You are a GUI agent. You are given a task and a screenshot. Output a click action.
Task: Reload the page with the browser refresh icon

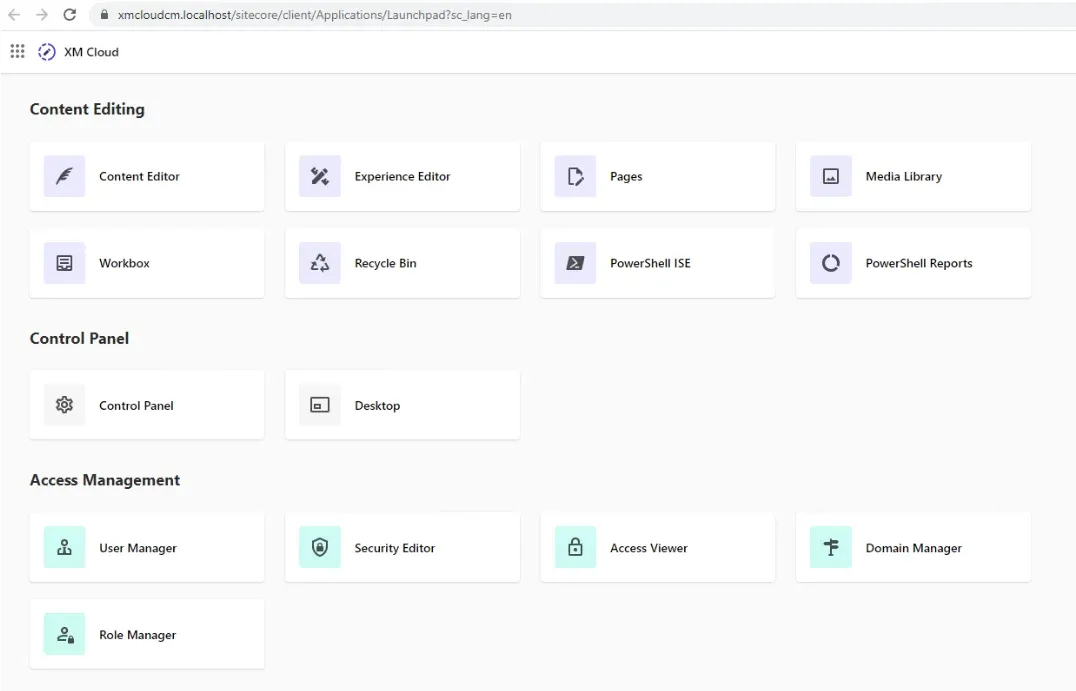69,14
